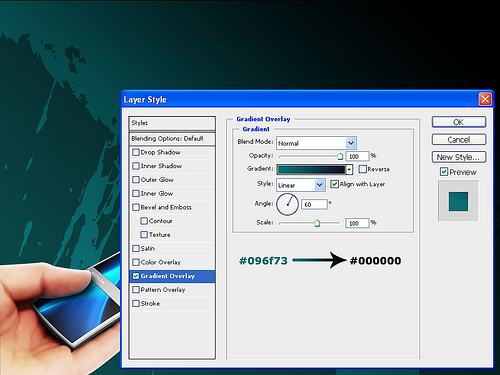Screen dimensions: 500x375
Task: Select the Gradient Overlay row label
Action: [x=168, y=276]
